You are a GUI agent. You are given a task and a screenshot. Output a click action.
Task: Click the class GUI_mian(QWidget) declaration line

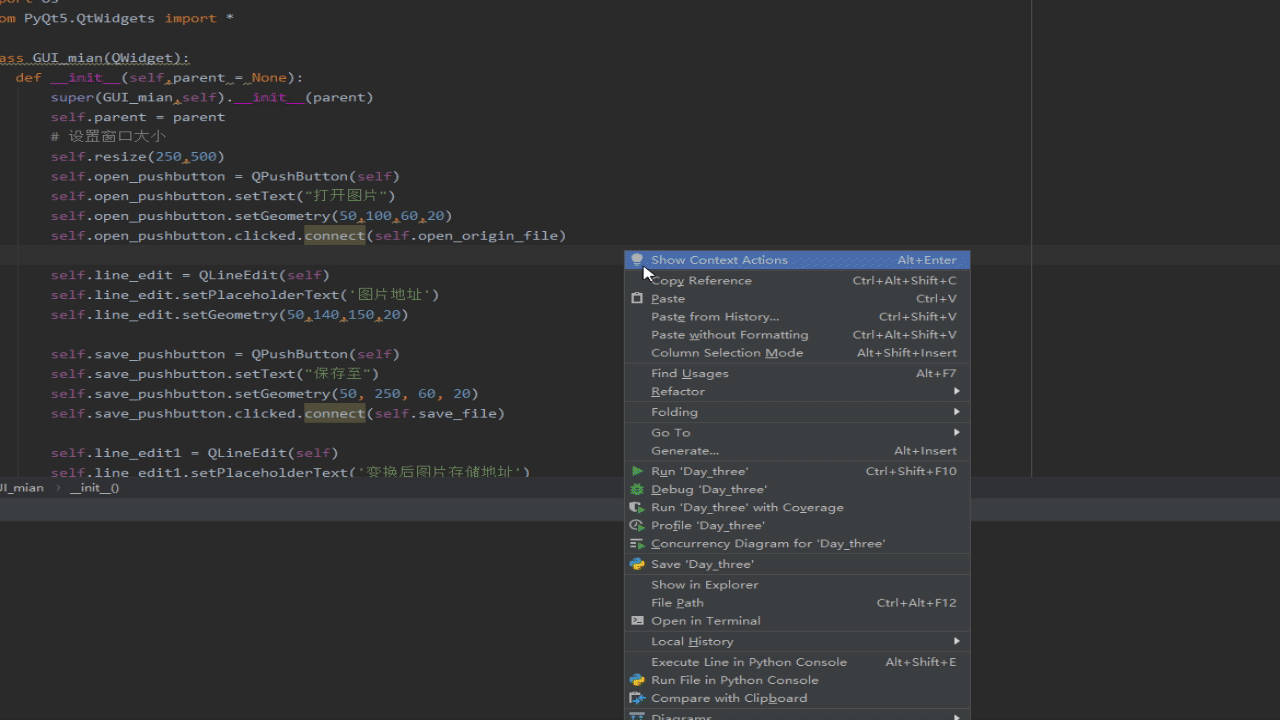[x=94, y=58]
